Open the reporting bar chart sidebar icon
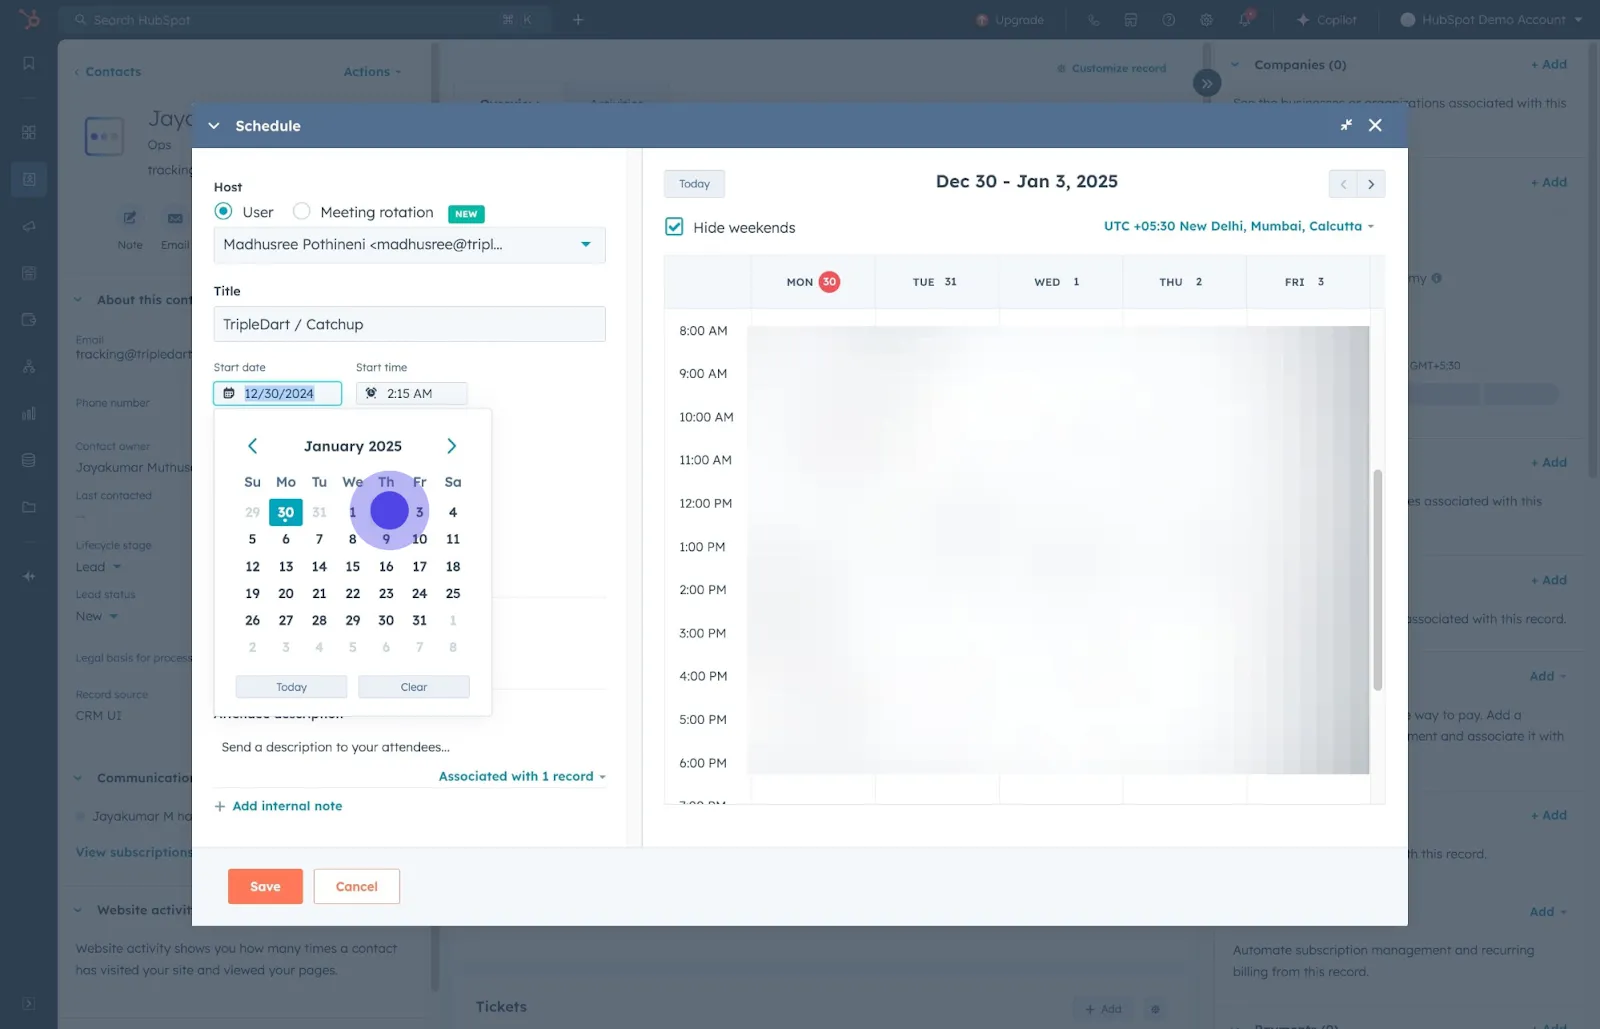 tap(29, 413)
